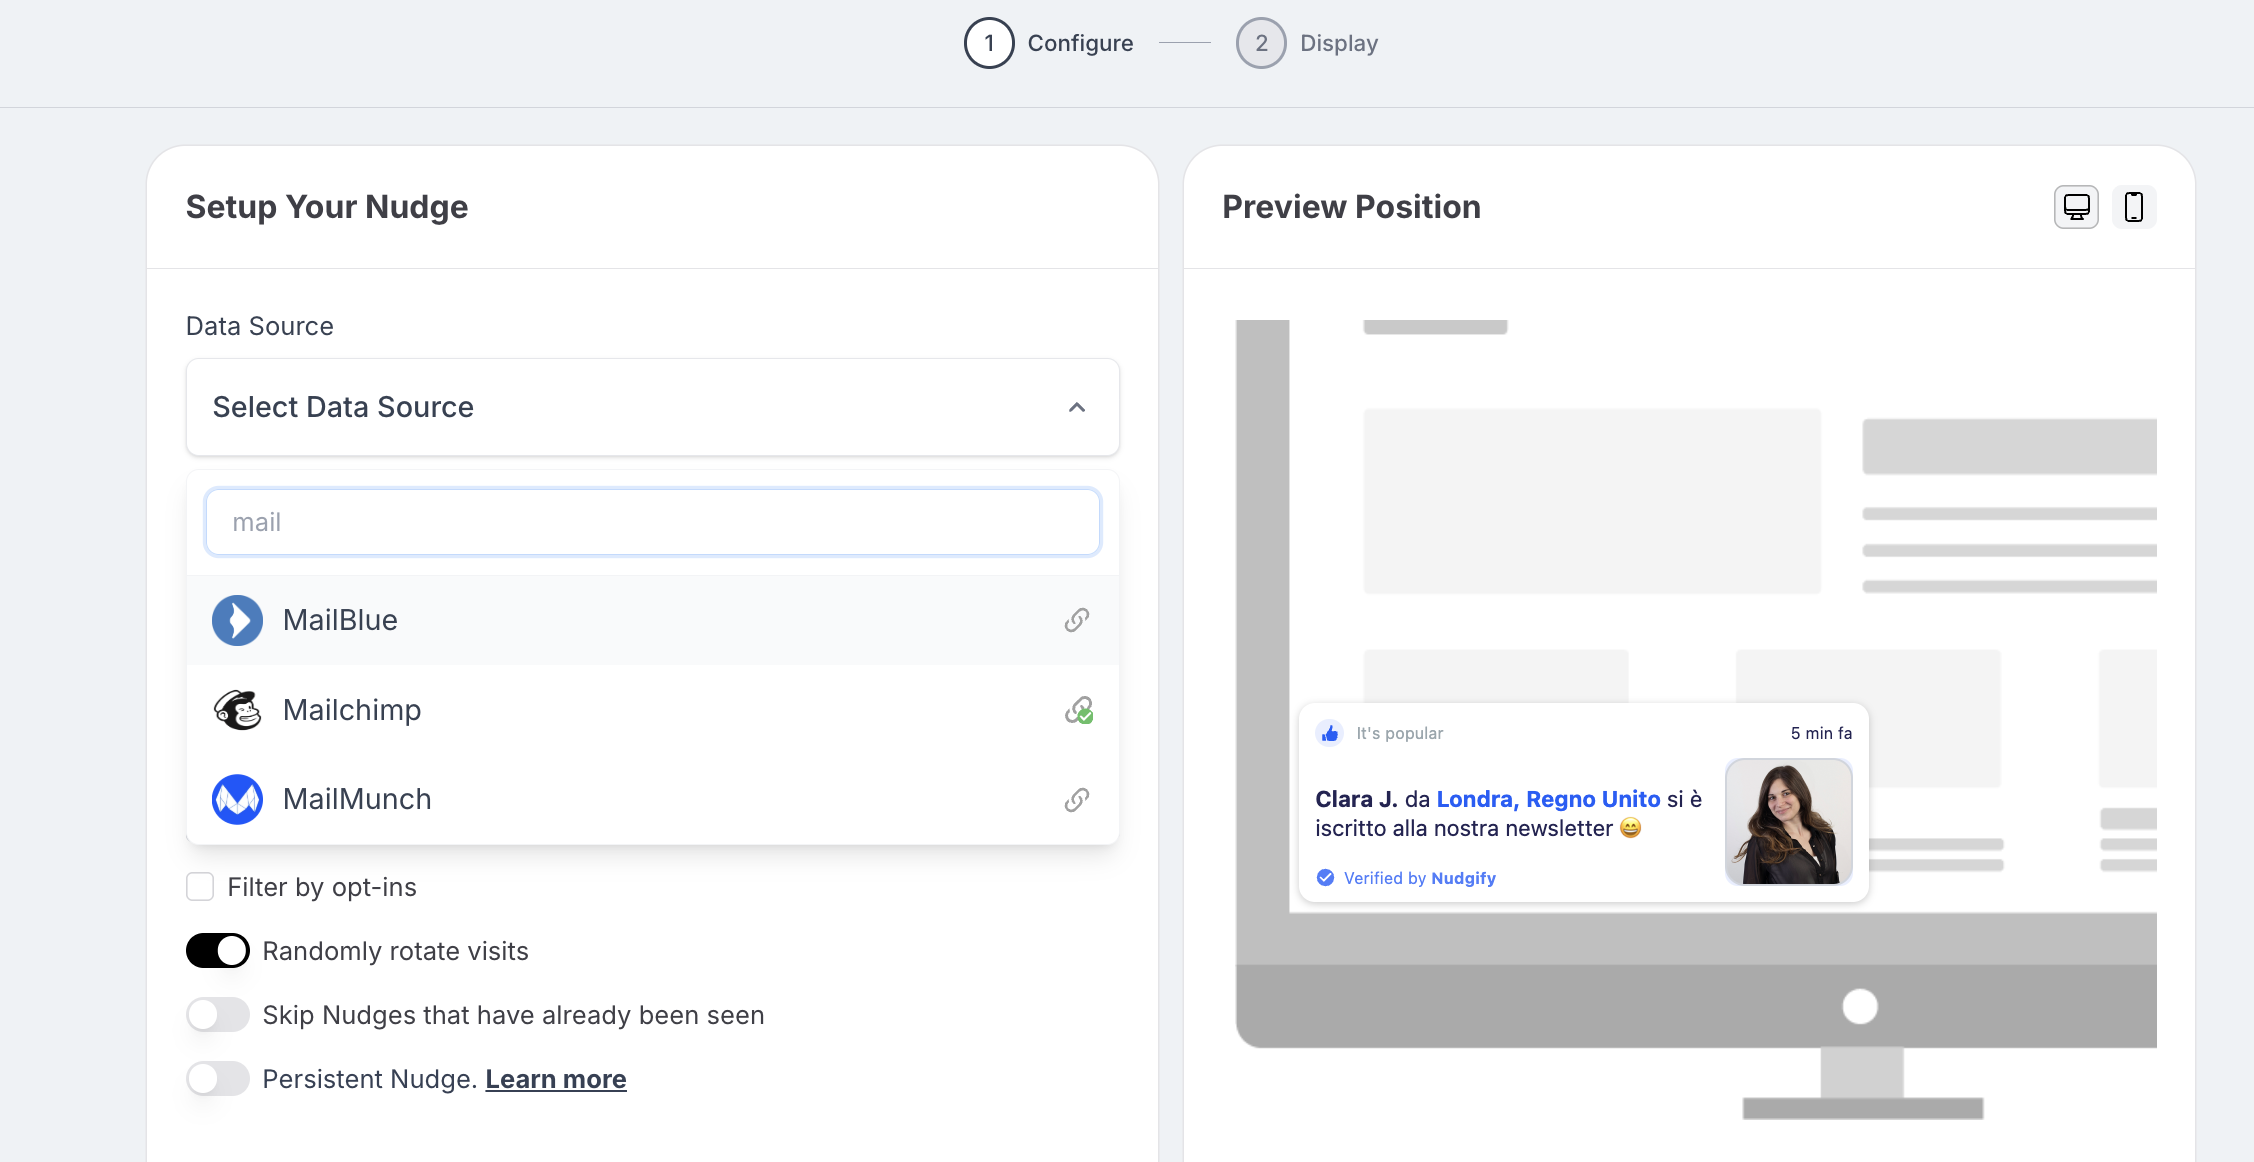Switch to mobile preview icon

[x=2133, y=207]
